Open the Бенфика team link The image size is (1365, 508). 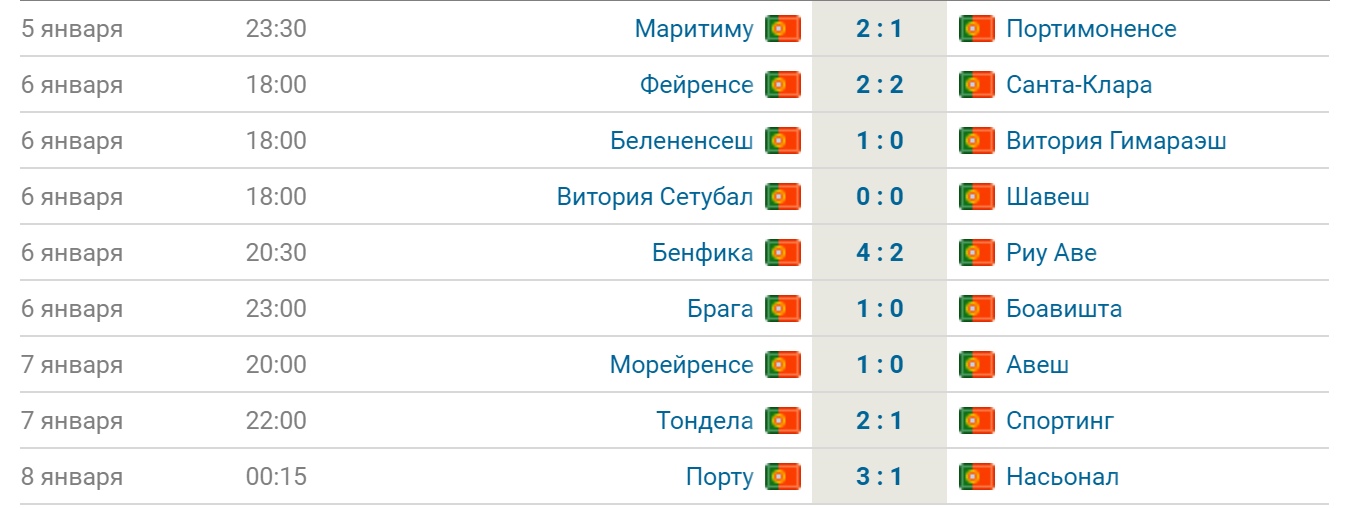click(x=703, y=253)
